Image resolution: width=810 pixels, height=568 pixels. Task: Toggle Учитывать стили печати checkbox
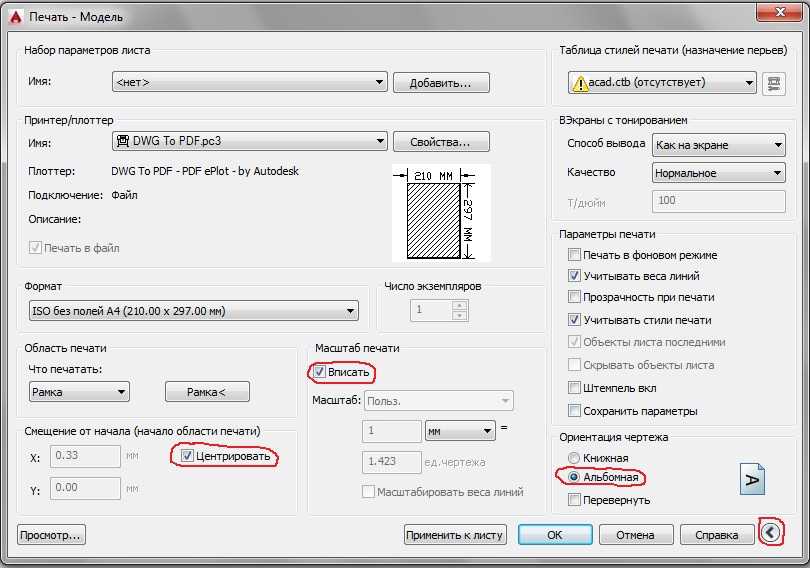click(x=574, y=320)
